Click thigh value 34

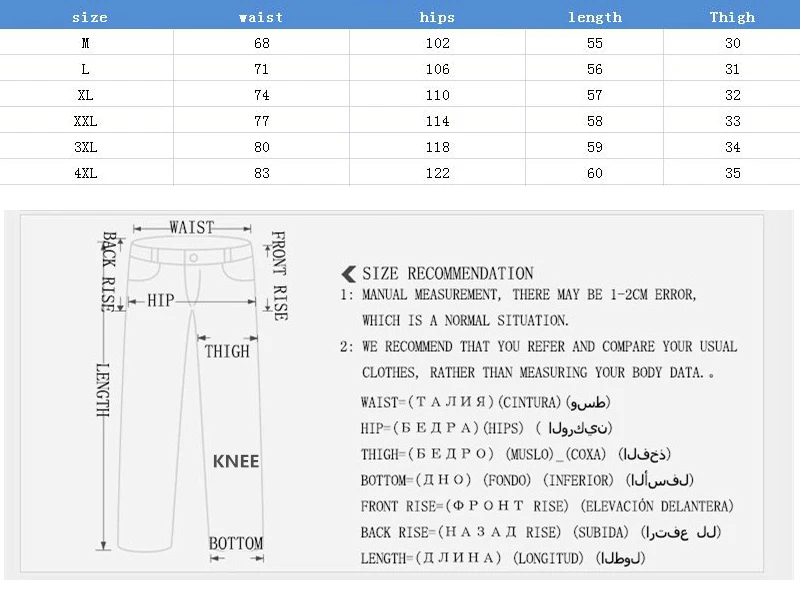[x=733, y=147]
